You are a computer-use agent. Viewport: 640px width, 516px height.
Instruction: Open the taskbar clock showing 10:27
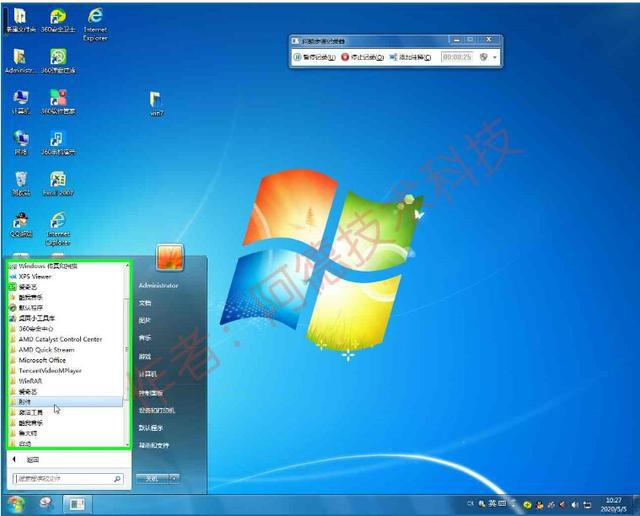coord(613,505)
